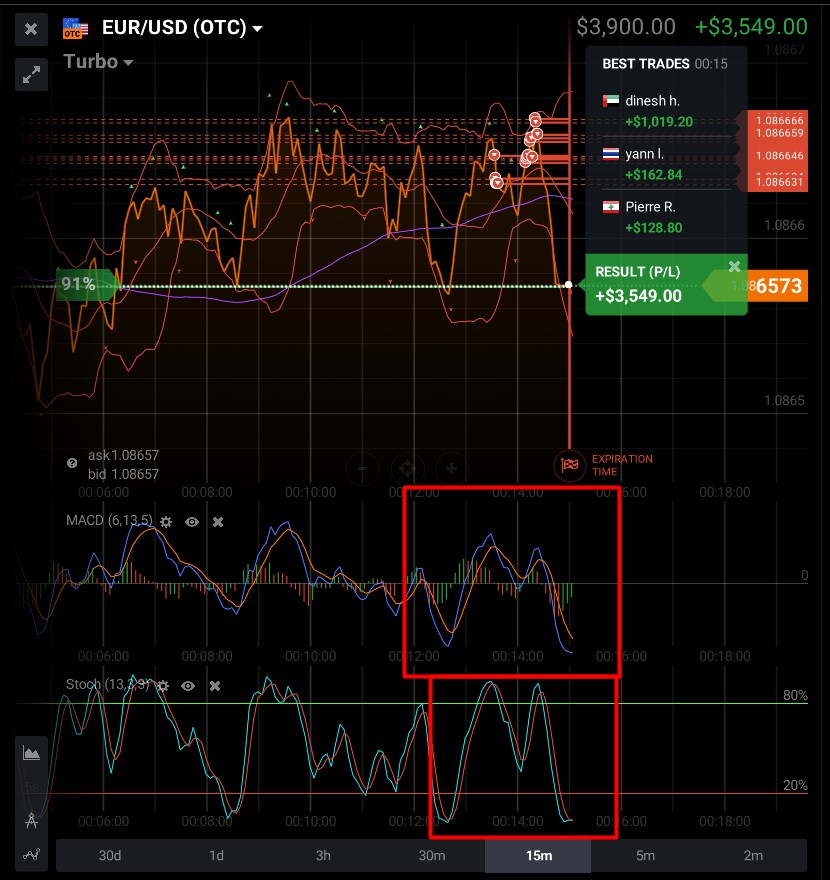Select the 15m timeframe tab
Viewport: 830px width, 880px height.
click(538, 855)
